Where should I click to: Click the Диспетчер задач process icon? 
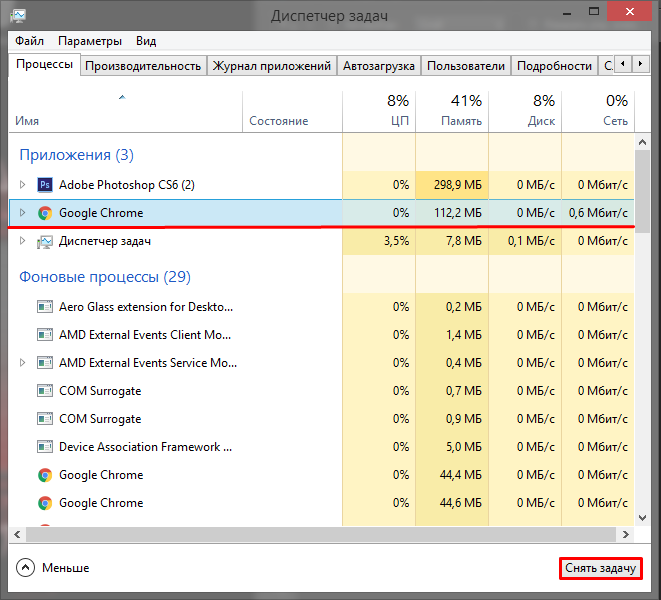(x=44, y=241)
